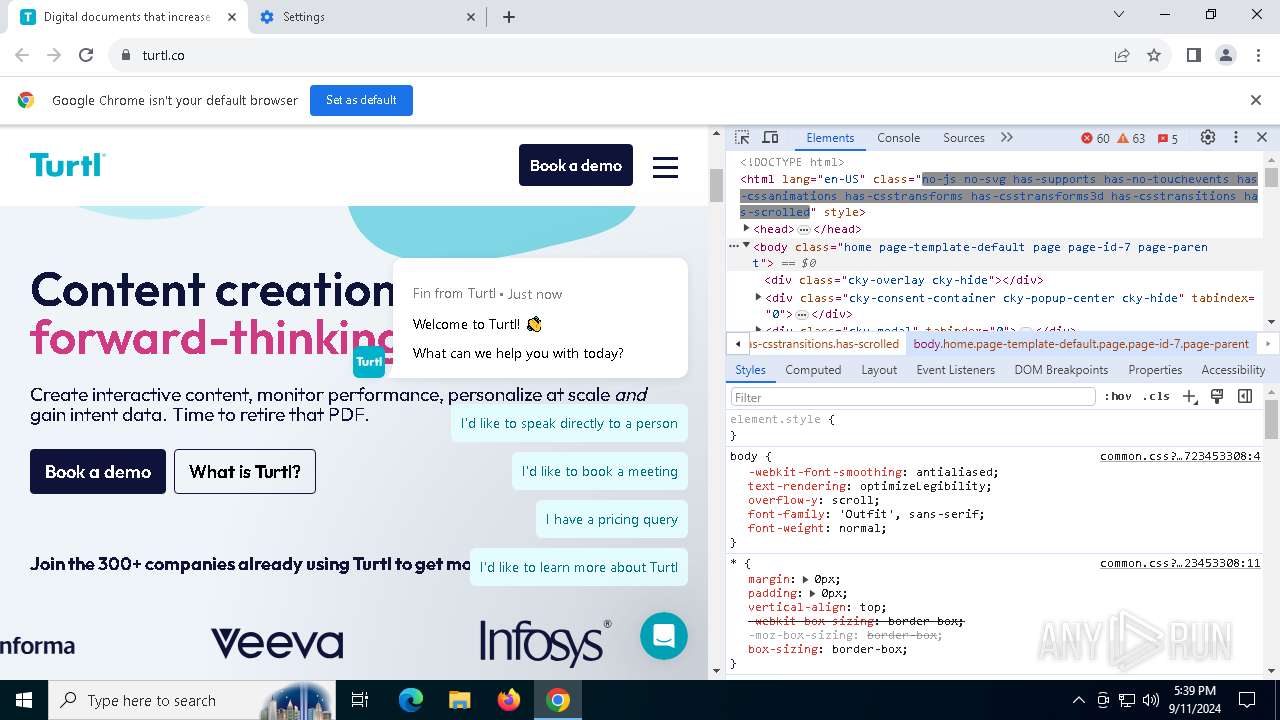Click the share page icon in address bar
This screenshot has height=720, width=1280.
click(x=1122, y=55)
